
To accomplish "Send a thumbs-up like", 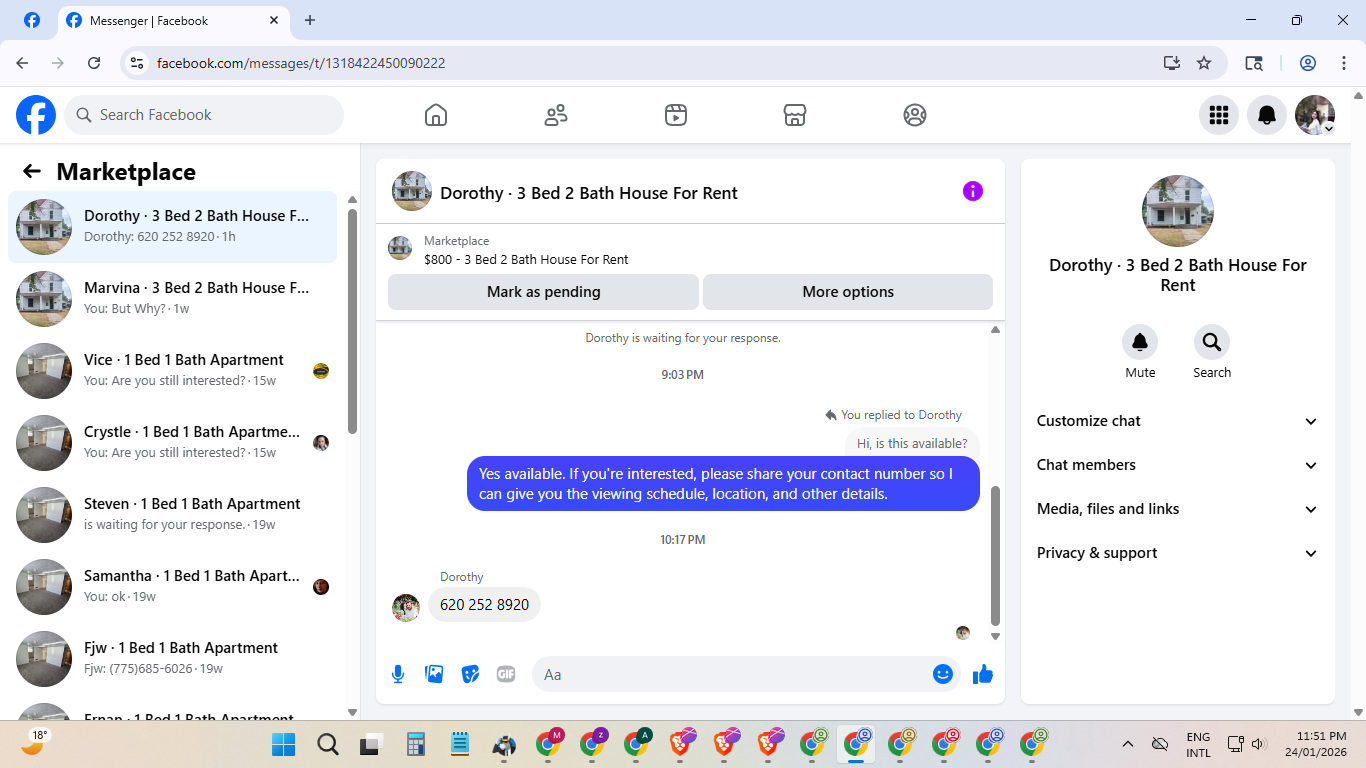I will point(983,674).
